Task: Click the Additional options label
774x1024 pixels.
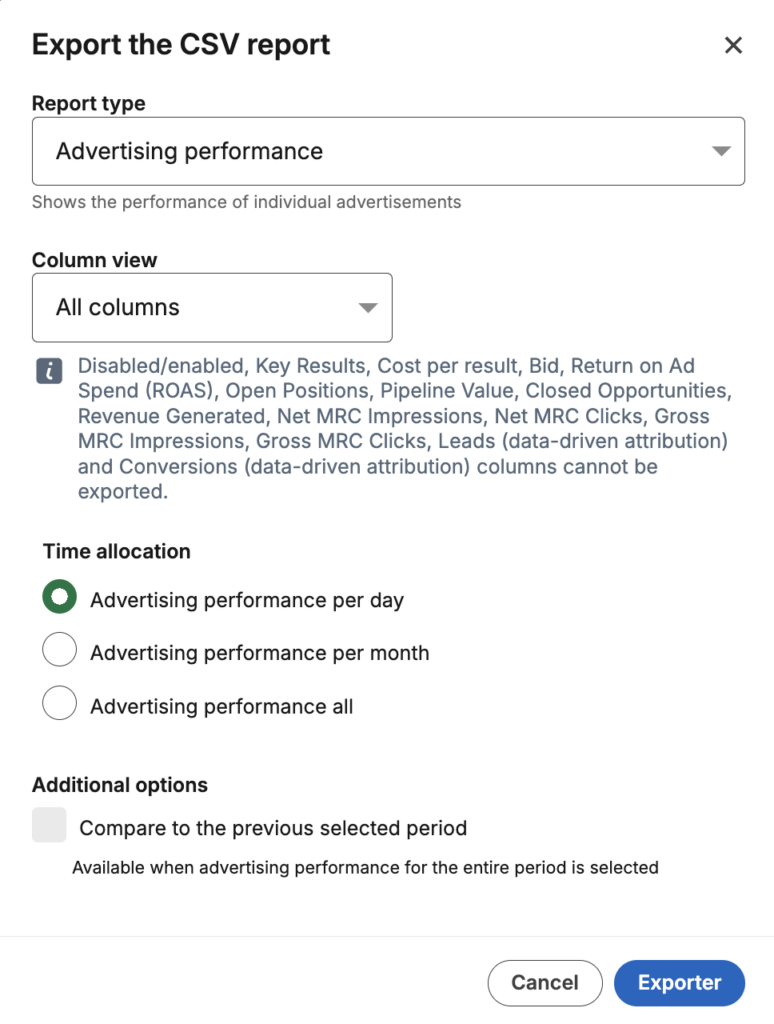Action: click(x=119, y=785)
